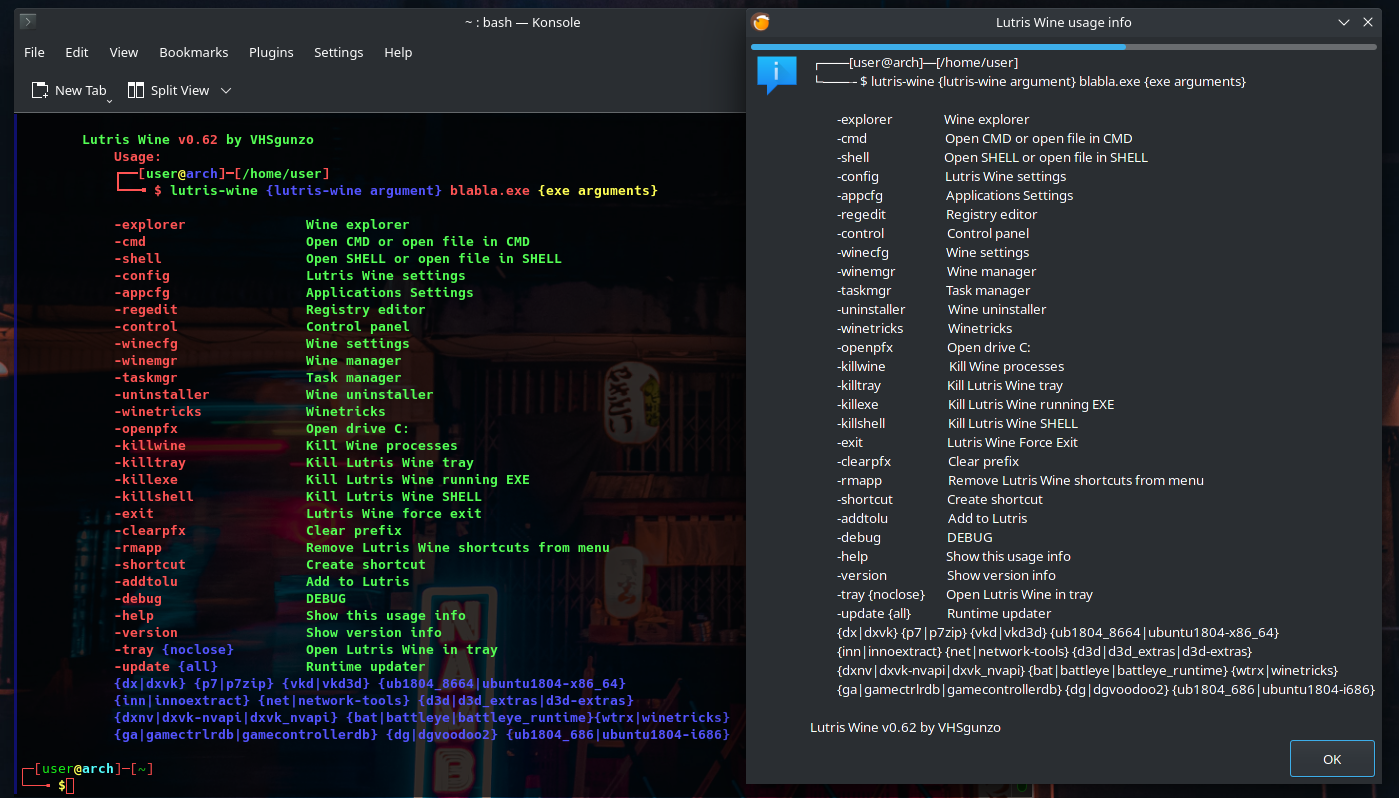
Task: Click the New Tab toolbar button
Action: 69,90
